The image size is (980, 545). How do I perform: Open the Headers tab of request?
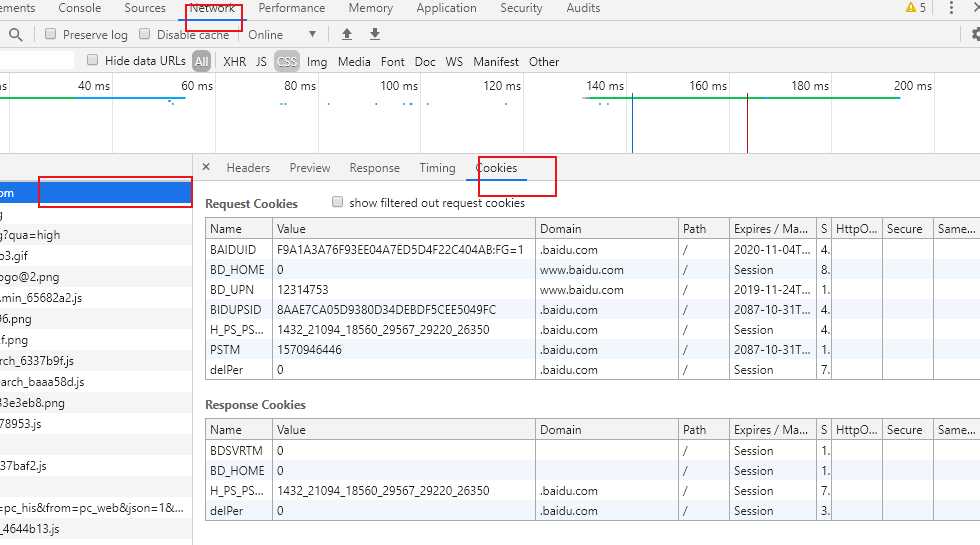pyautogui.click(x=248, y=168)
